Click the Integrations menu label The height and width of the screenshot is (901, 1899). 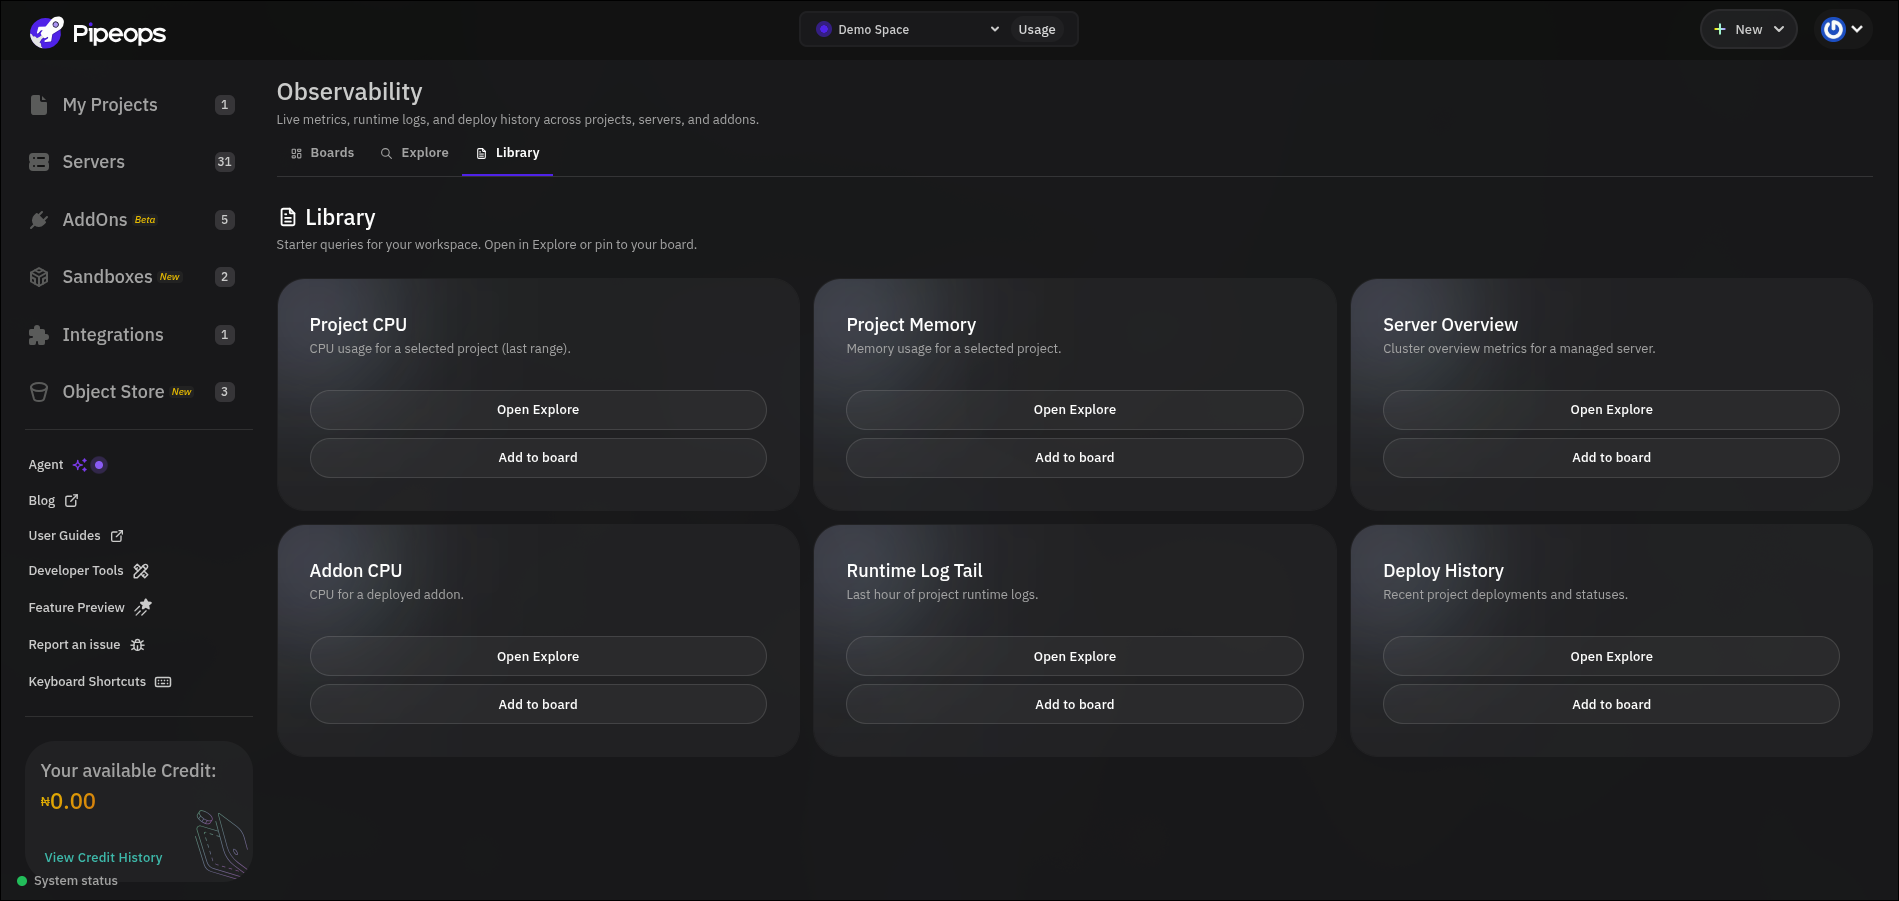click(x=113, y=335)
